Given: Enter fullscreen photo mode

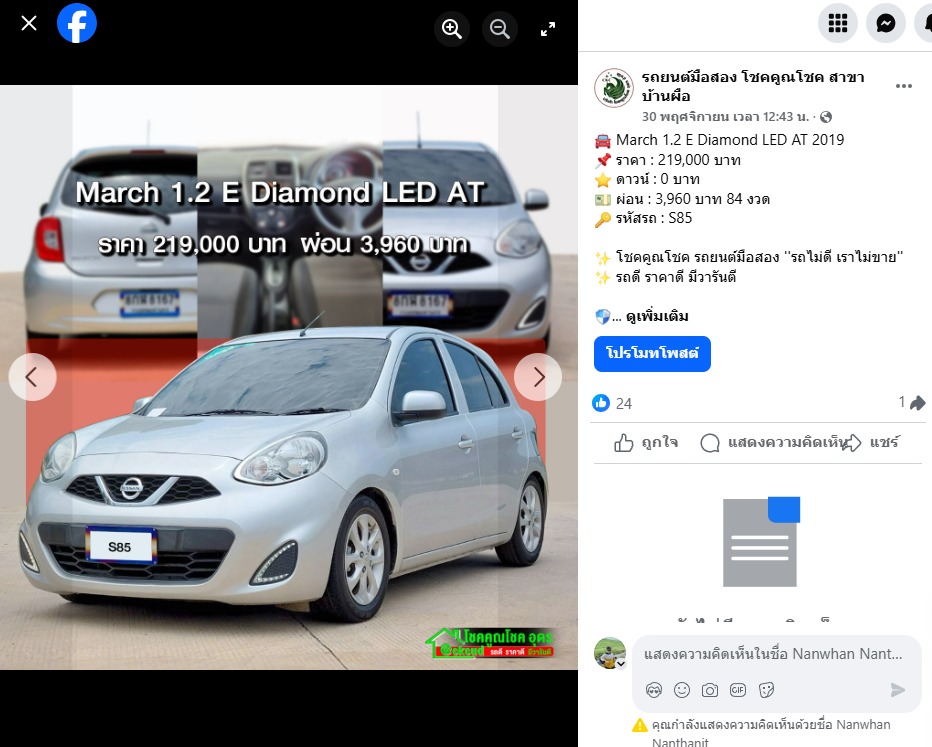Looking at the screenshot, I should click(x=548, y=29).
